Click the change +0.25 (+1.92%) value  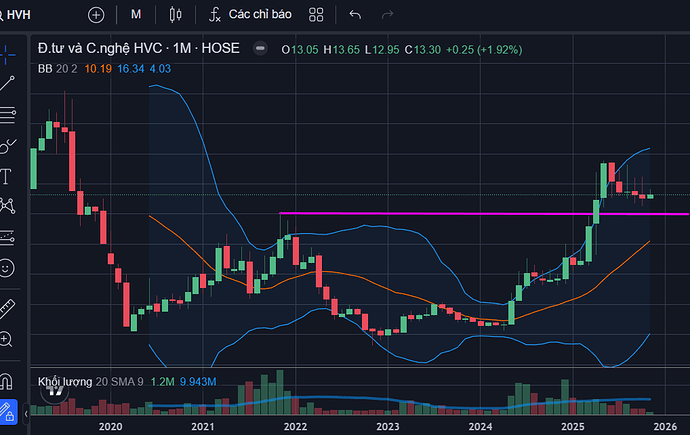[484, 50]
